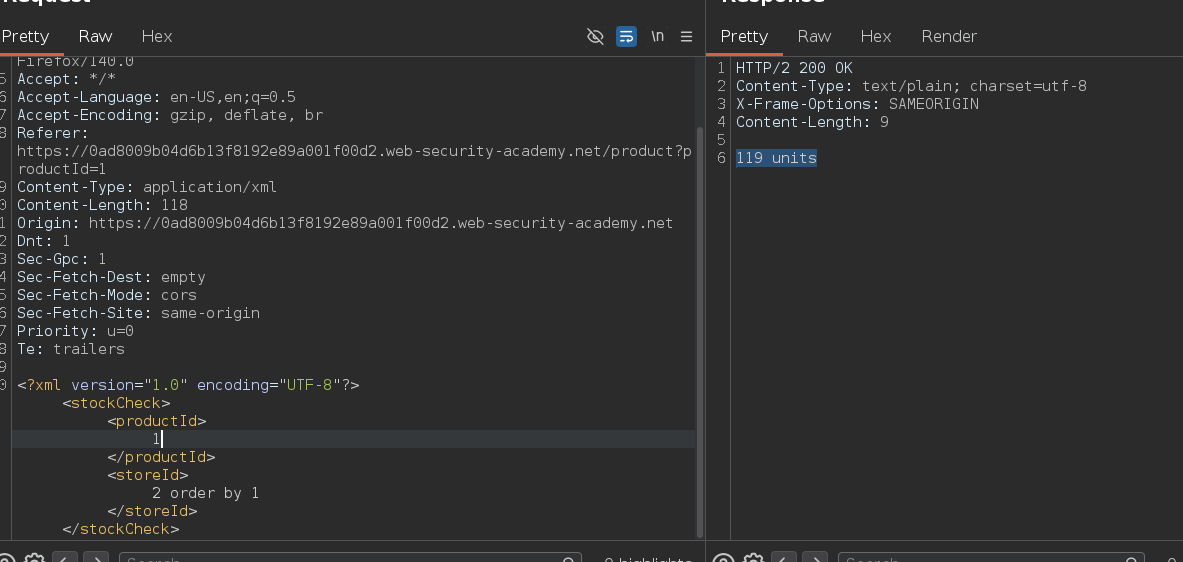Screen dimensions: 1183x562
Task: Click the request pane vertical scrollbar
Action: pyautogui.click(x=700, y=332)
